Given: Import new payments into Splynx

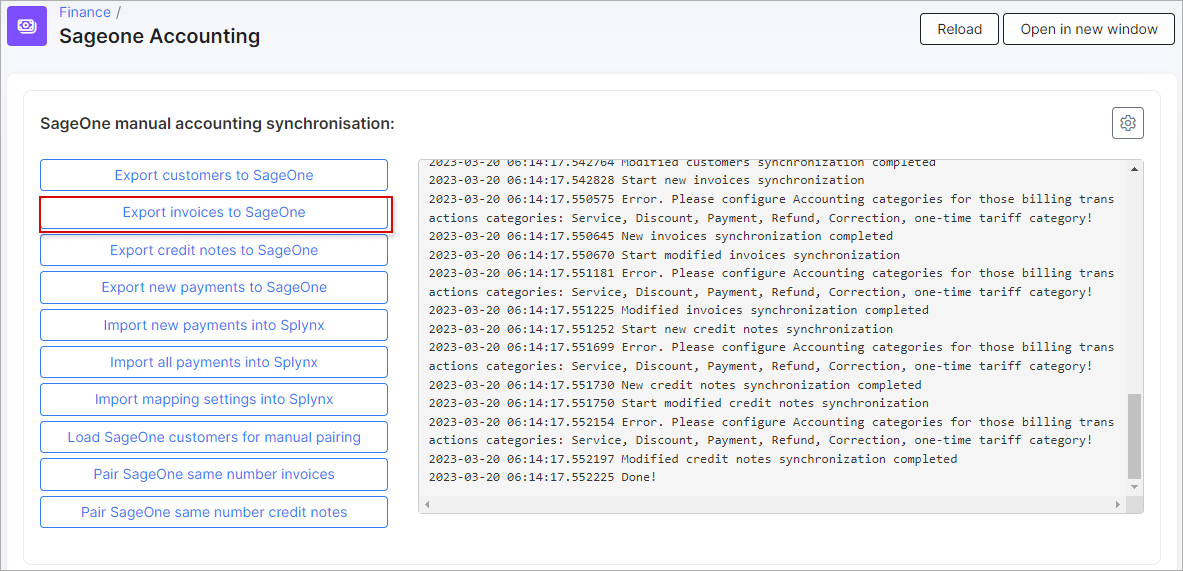Looking at the screenshot, I should (x=214, y=325).
